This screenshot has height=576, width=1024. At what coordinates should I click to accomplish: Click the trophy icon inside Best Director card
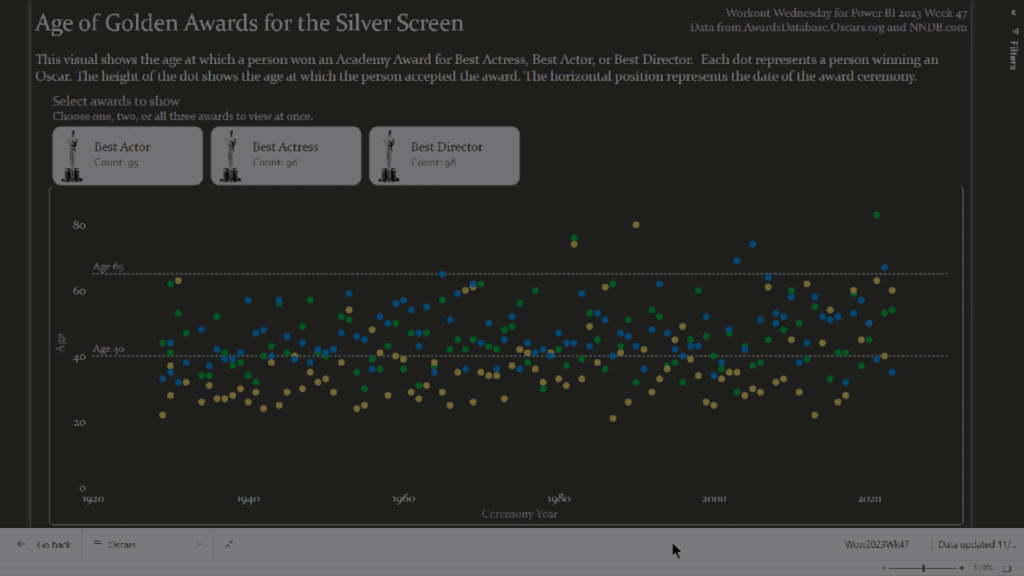click(387, 155)
